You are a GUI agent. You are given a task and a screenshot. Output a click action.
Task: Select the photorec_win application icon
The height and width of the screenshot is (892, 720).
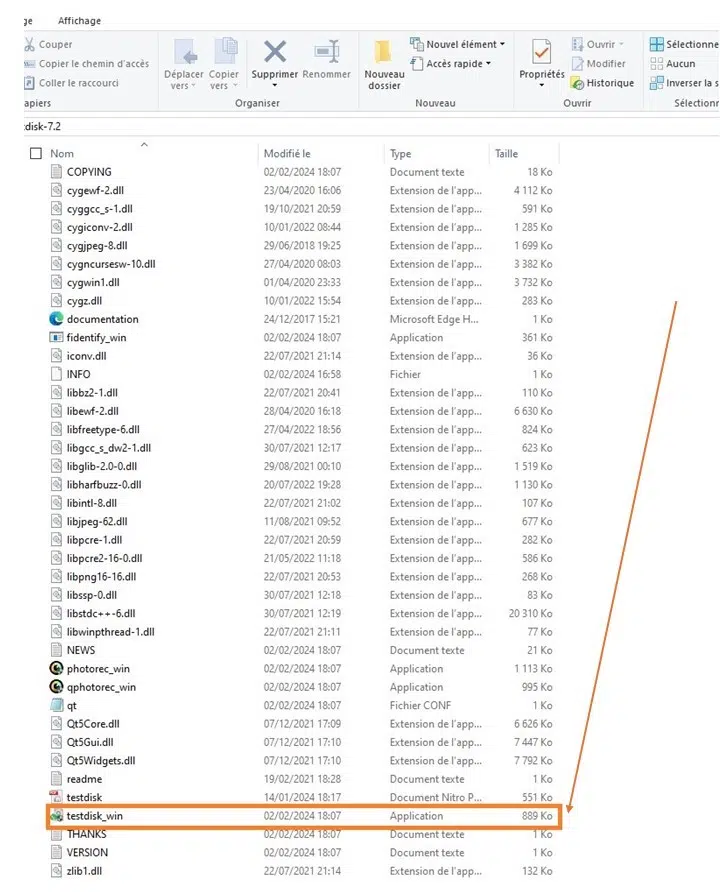[56, 668]
